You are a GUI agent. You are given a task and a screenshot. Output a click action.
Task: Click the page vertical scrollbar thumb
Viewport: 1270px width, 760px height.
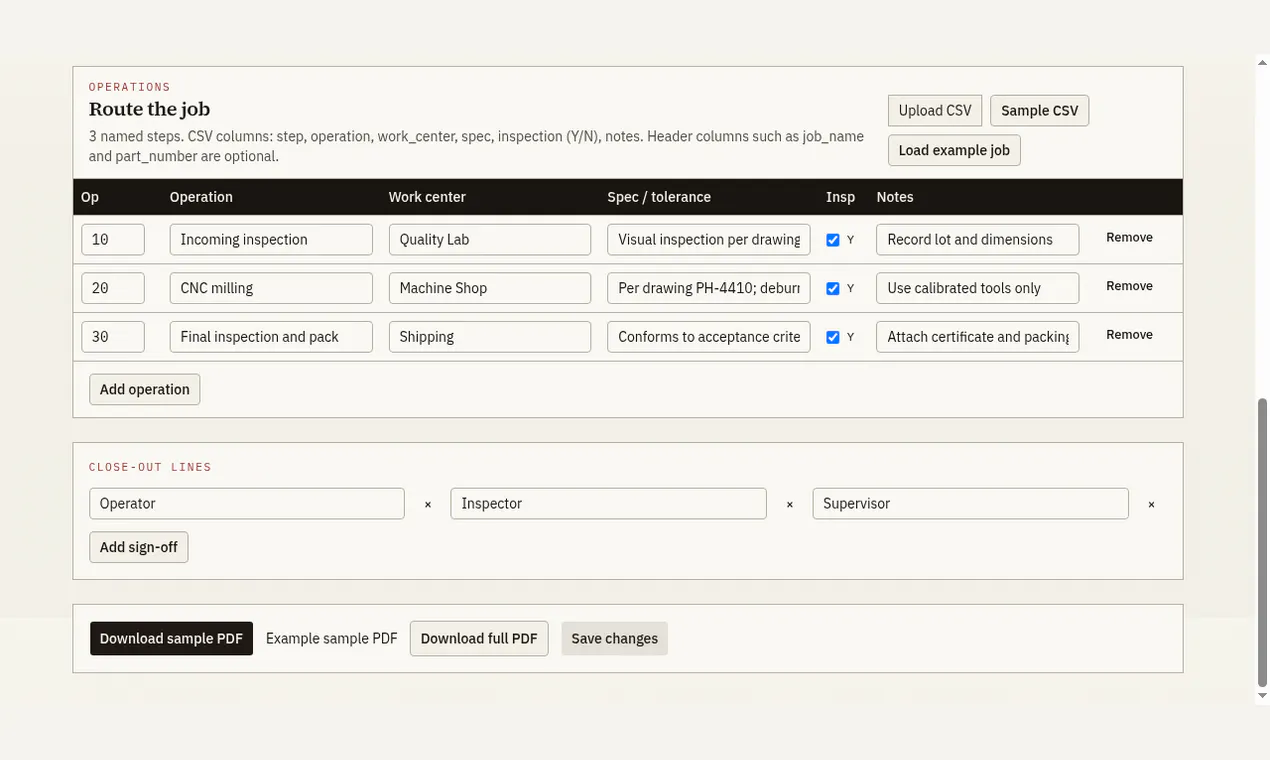tap(1262, 541)
